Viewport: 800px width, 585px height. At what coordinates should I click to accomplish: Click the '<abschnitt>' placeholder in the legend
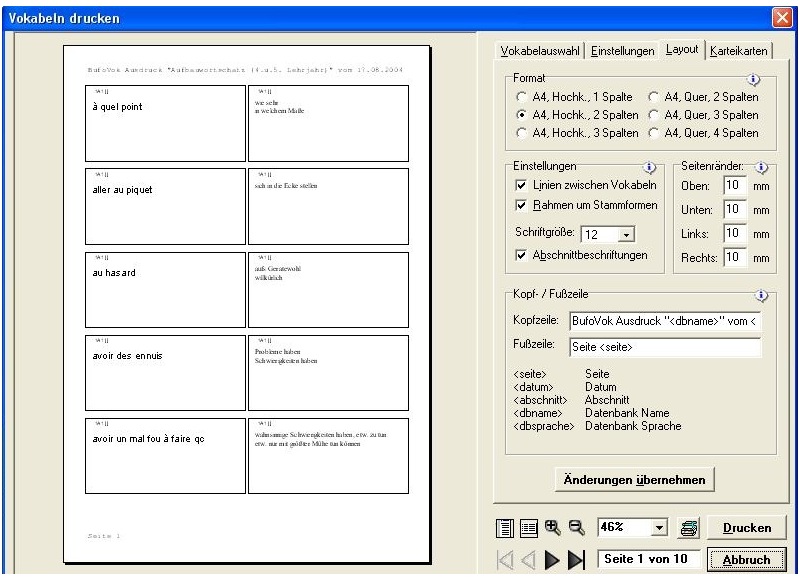point(540,400)
